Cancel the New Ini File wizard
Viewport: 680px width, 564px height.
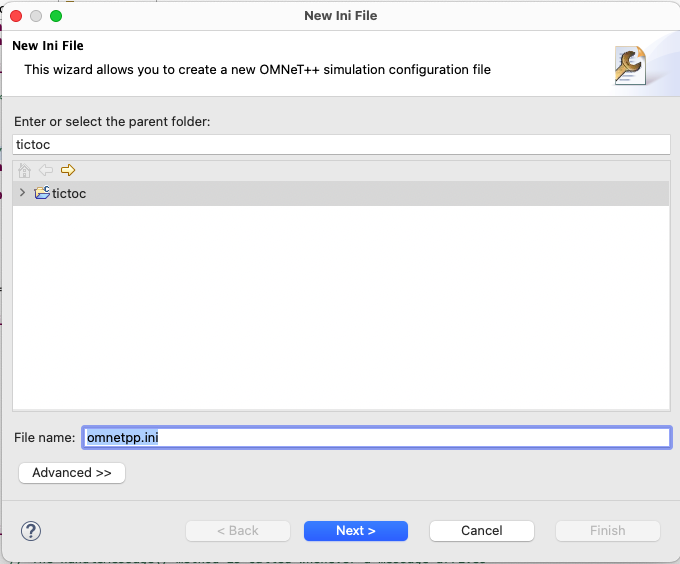[482, 531]
